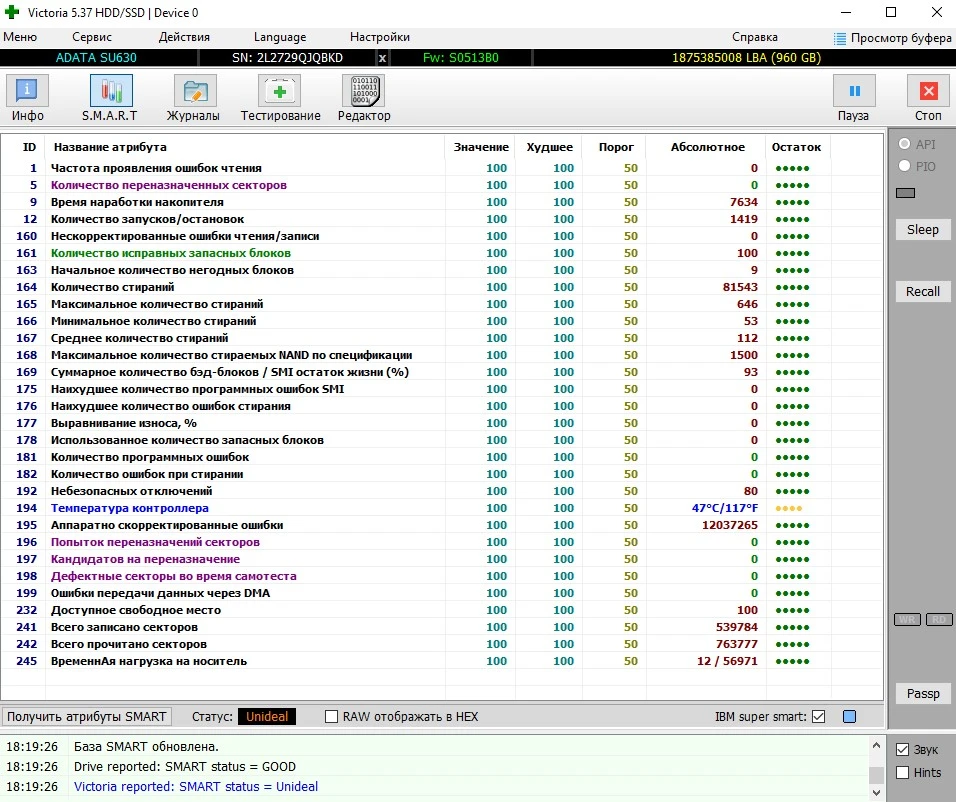Screen dimensions: 956x802
Task: Click the buffer view list icon
Action: click(840, 38)
